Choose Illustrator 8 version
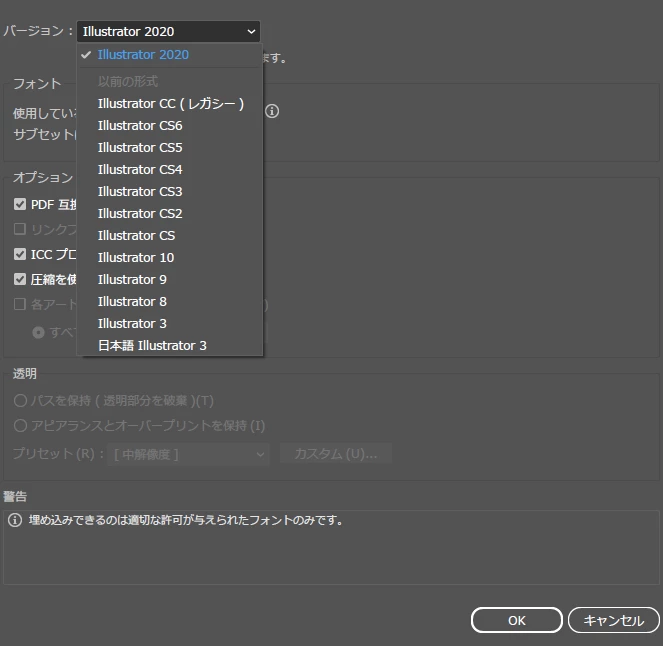This screenshot has width=663, height=646. click(x=170, y=301)
